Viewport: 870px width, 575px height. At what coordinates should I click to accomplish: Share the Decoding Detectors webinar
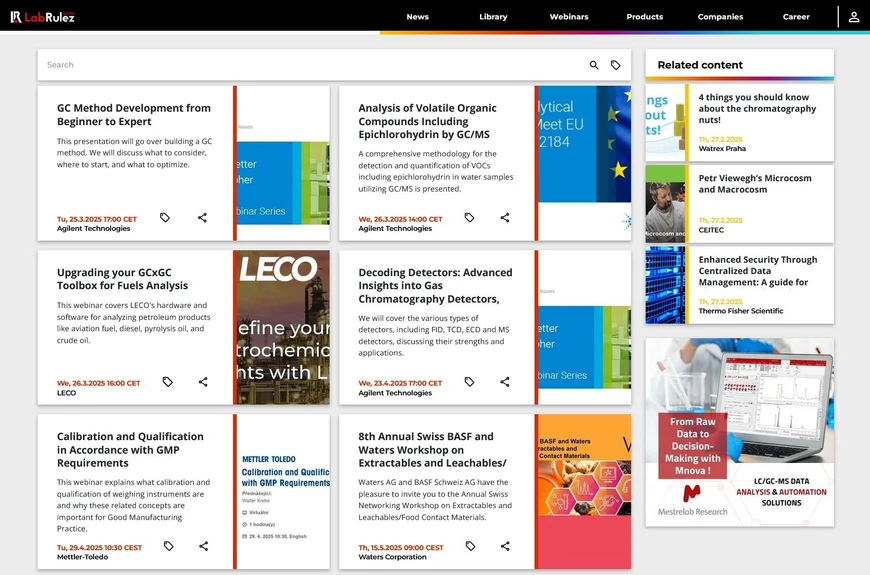(505, 382)
